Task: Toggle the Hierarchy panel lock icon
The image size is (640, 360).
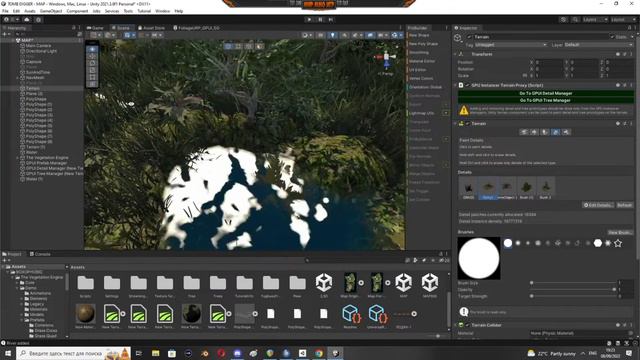Action: click(x=74, y=28)
